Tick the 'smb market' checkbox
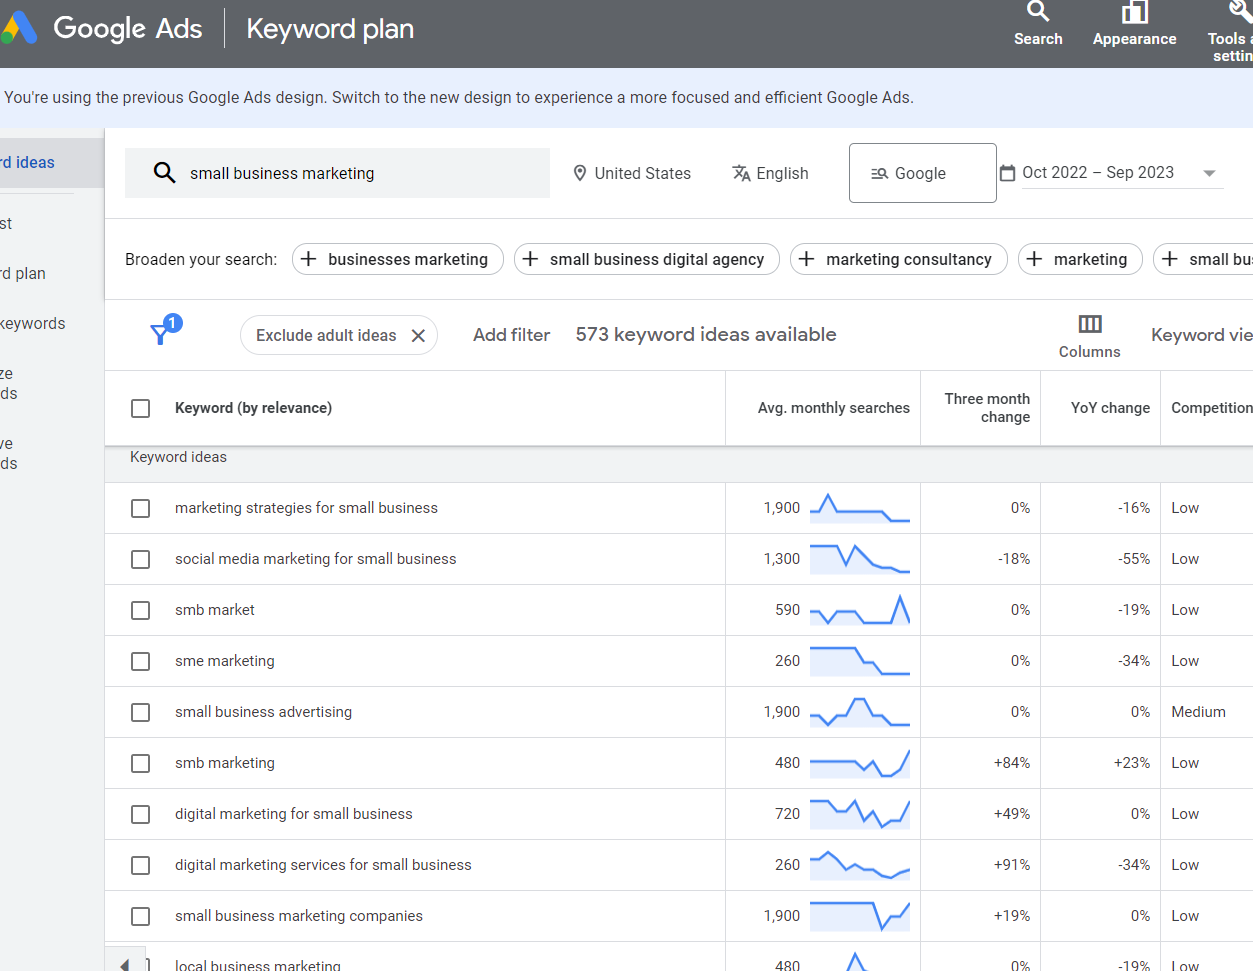 point(141,610)
